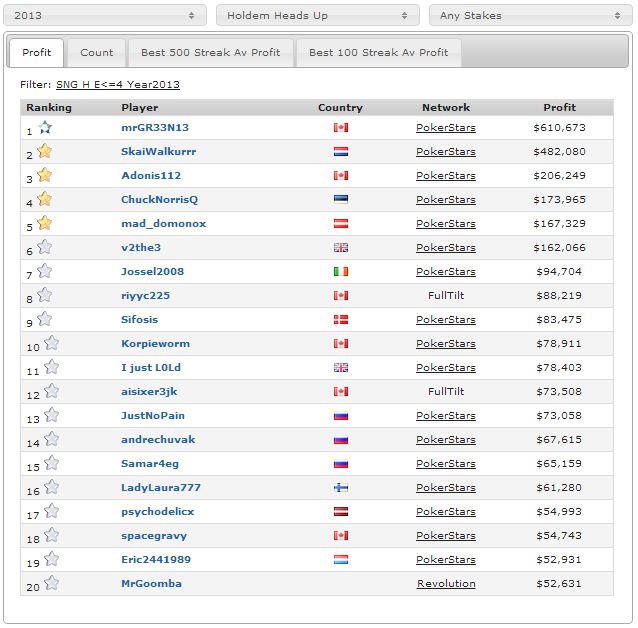Viewport: 638px width, 628px height.
Task: Toggle the gold star for mad_domonox
Action: pyautogui.click(x=45, y=223)
